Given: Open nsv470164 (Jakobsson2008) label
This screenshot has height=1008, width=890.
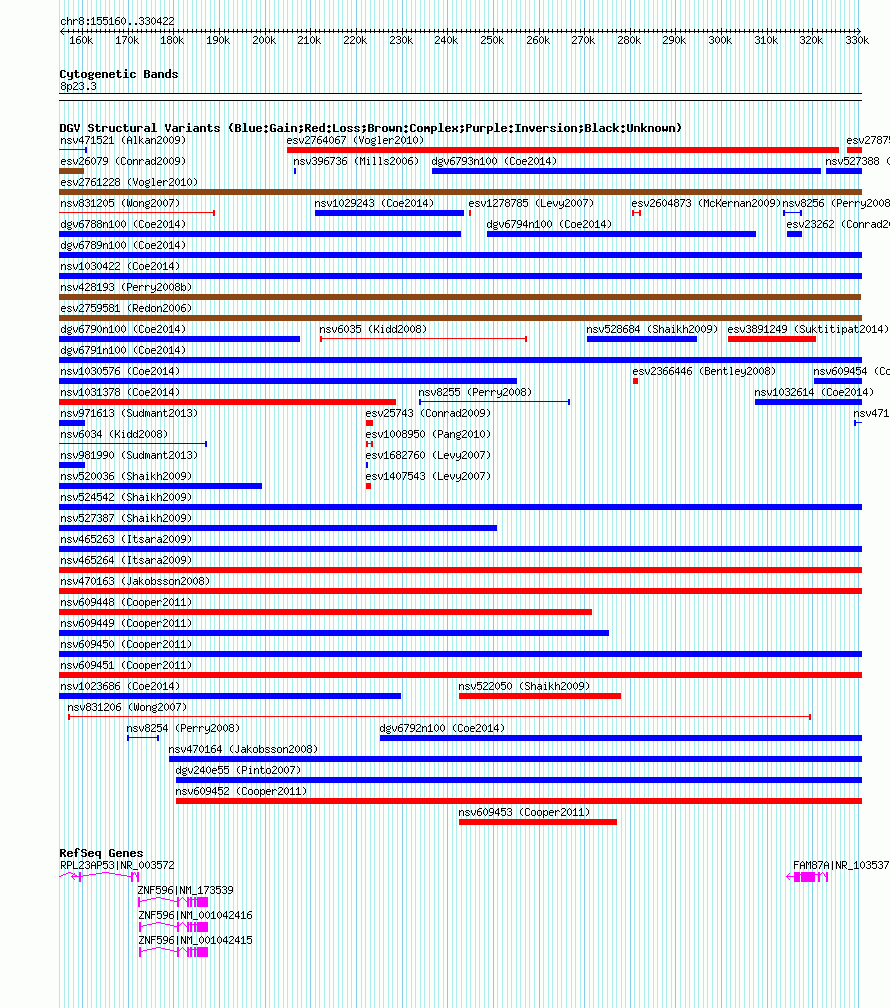Looking at the screenshot, I should [243, 750].
